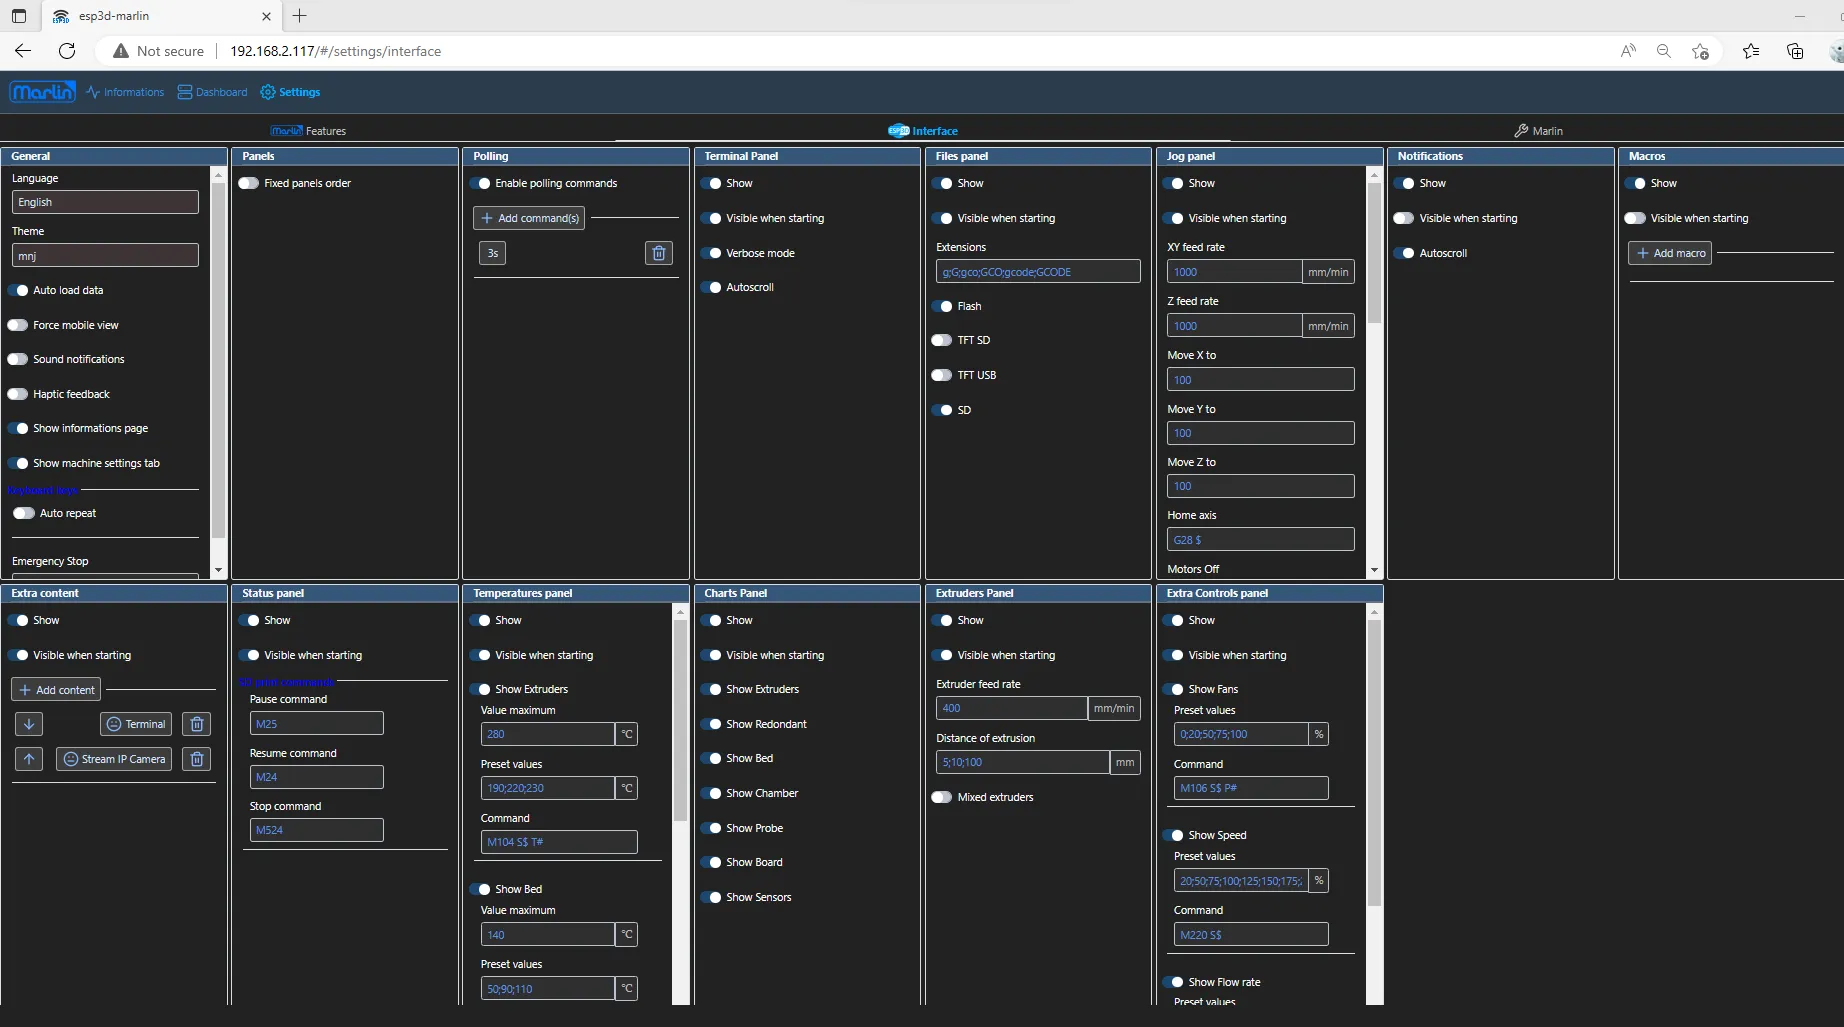
Task: Switch to the Features settings tab
Action: tap(308, 131)
